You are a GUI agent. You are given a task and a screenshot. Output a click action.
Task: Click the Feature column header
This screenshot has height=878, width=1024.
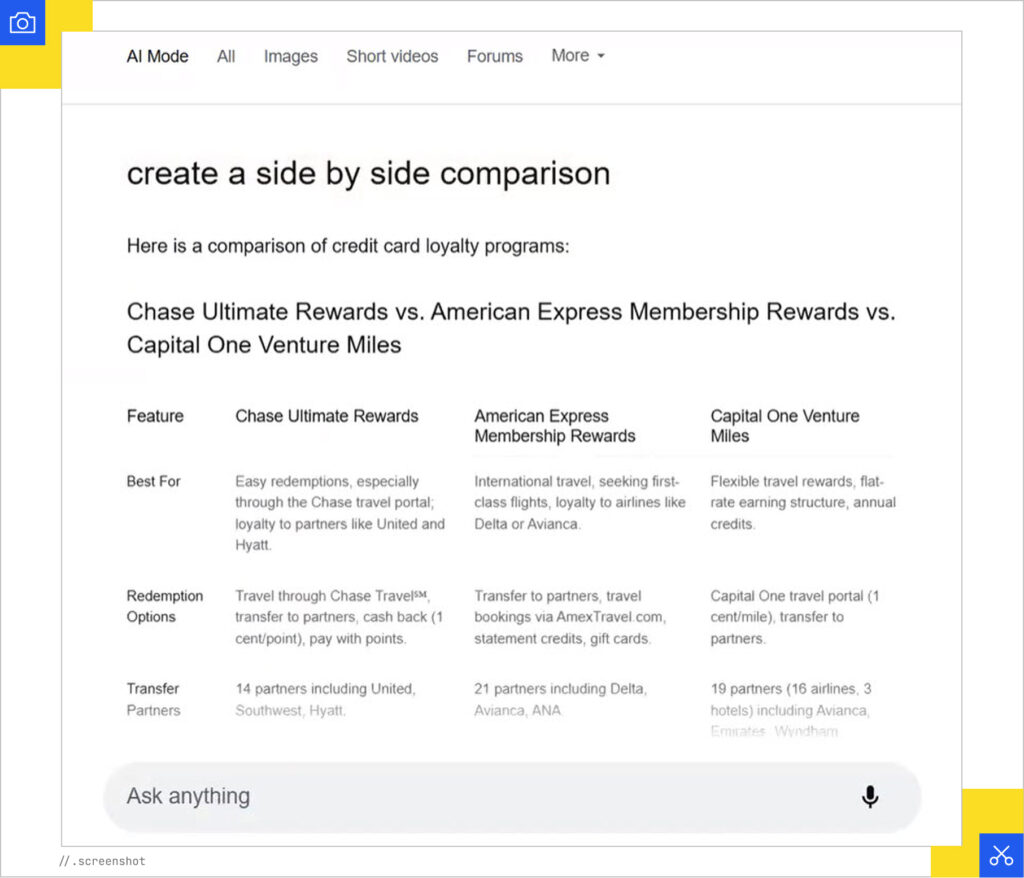tap(155, 416)
